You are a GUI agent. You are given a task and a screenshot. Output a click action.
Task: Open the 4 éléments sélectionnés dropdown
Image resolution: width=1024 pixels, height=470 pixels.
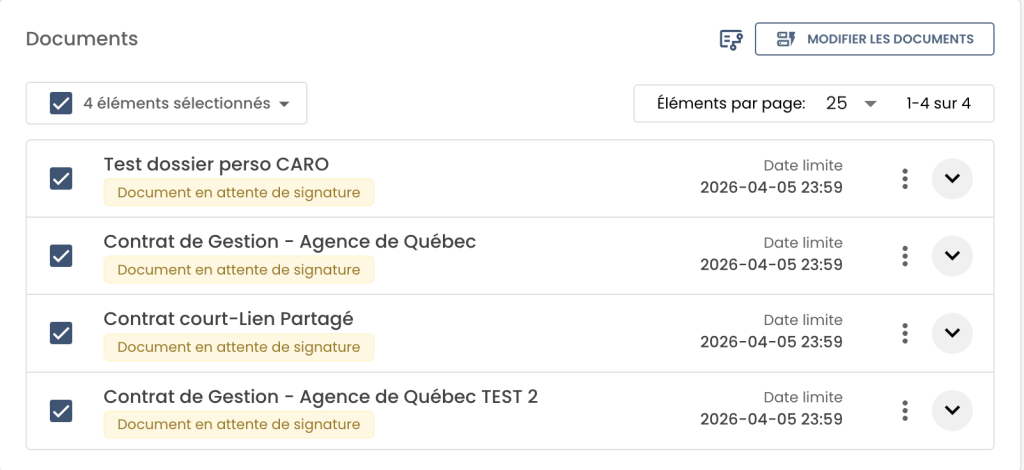point(284,104)
